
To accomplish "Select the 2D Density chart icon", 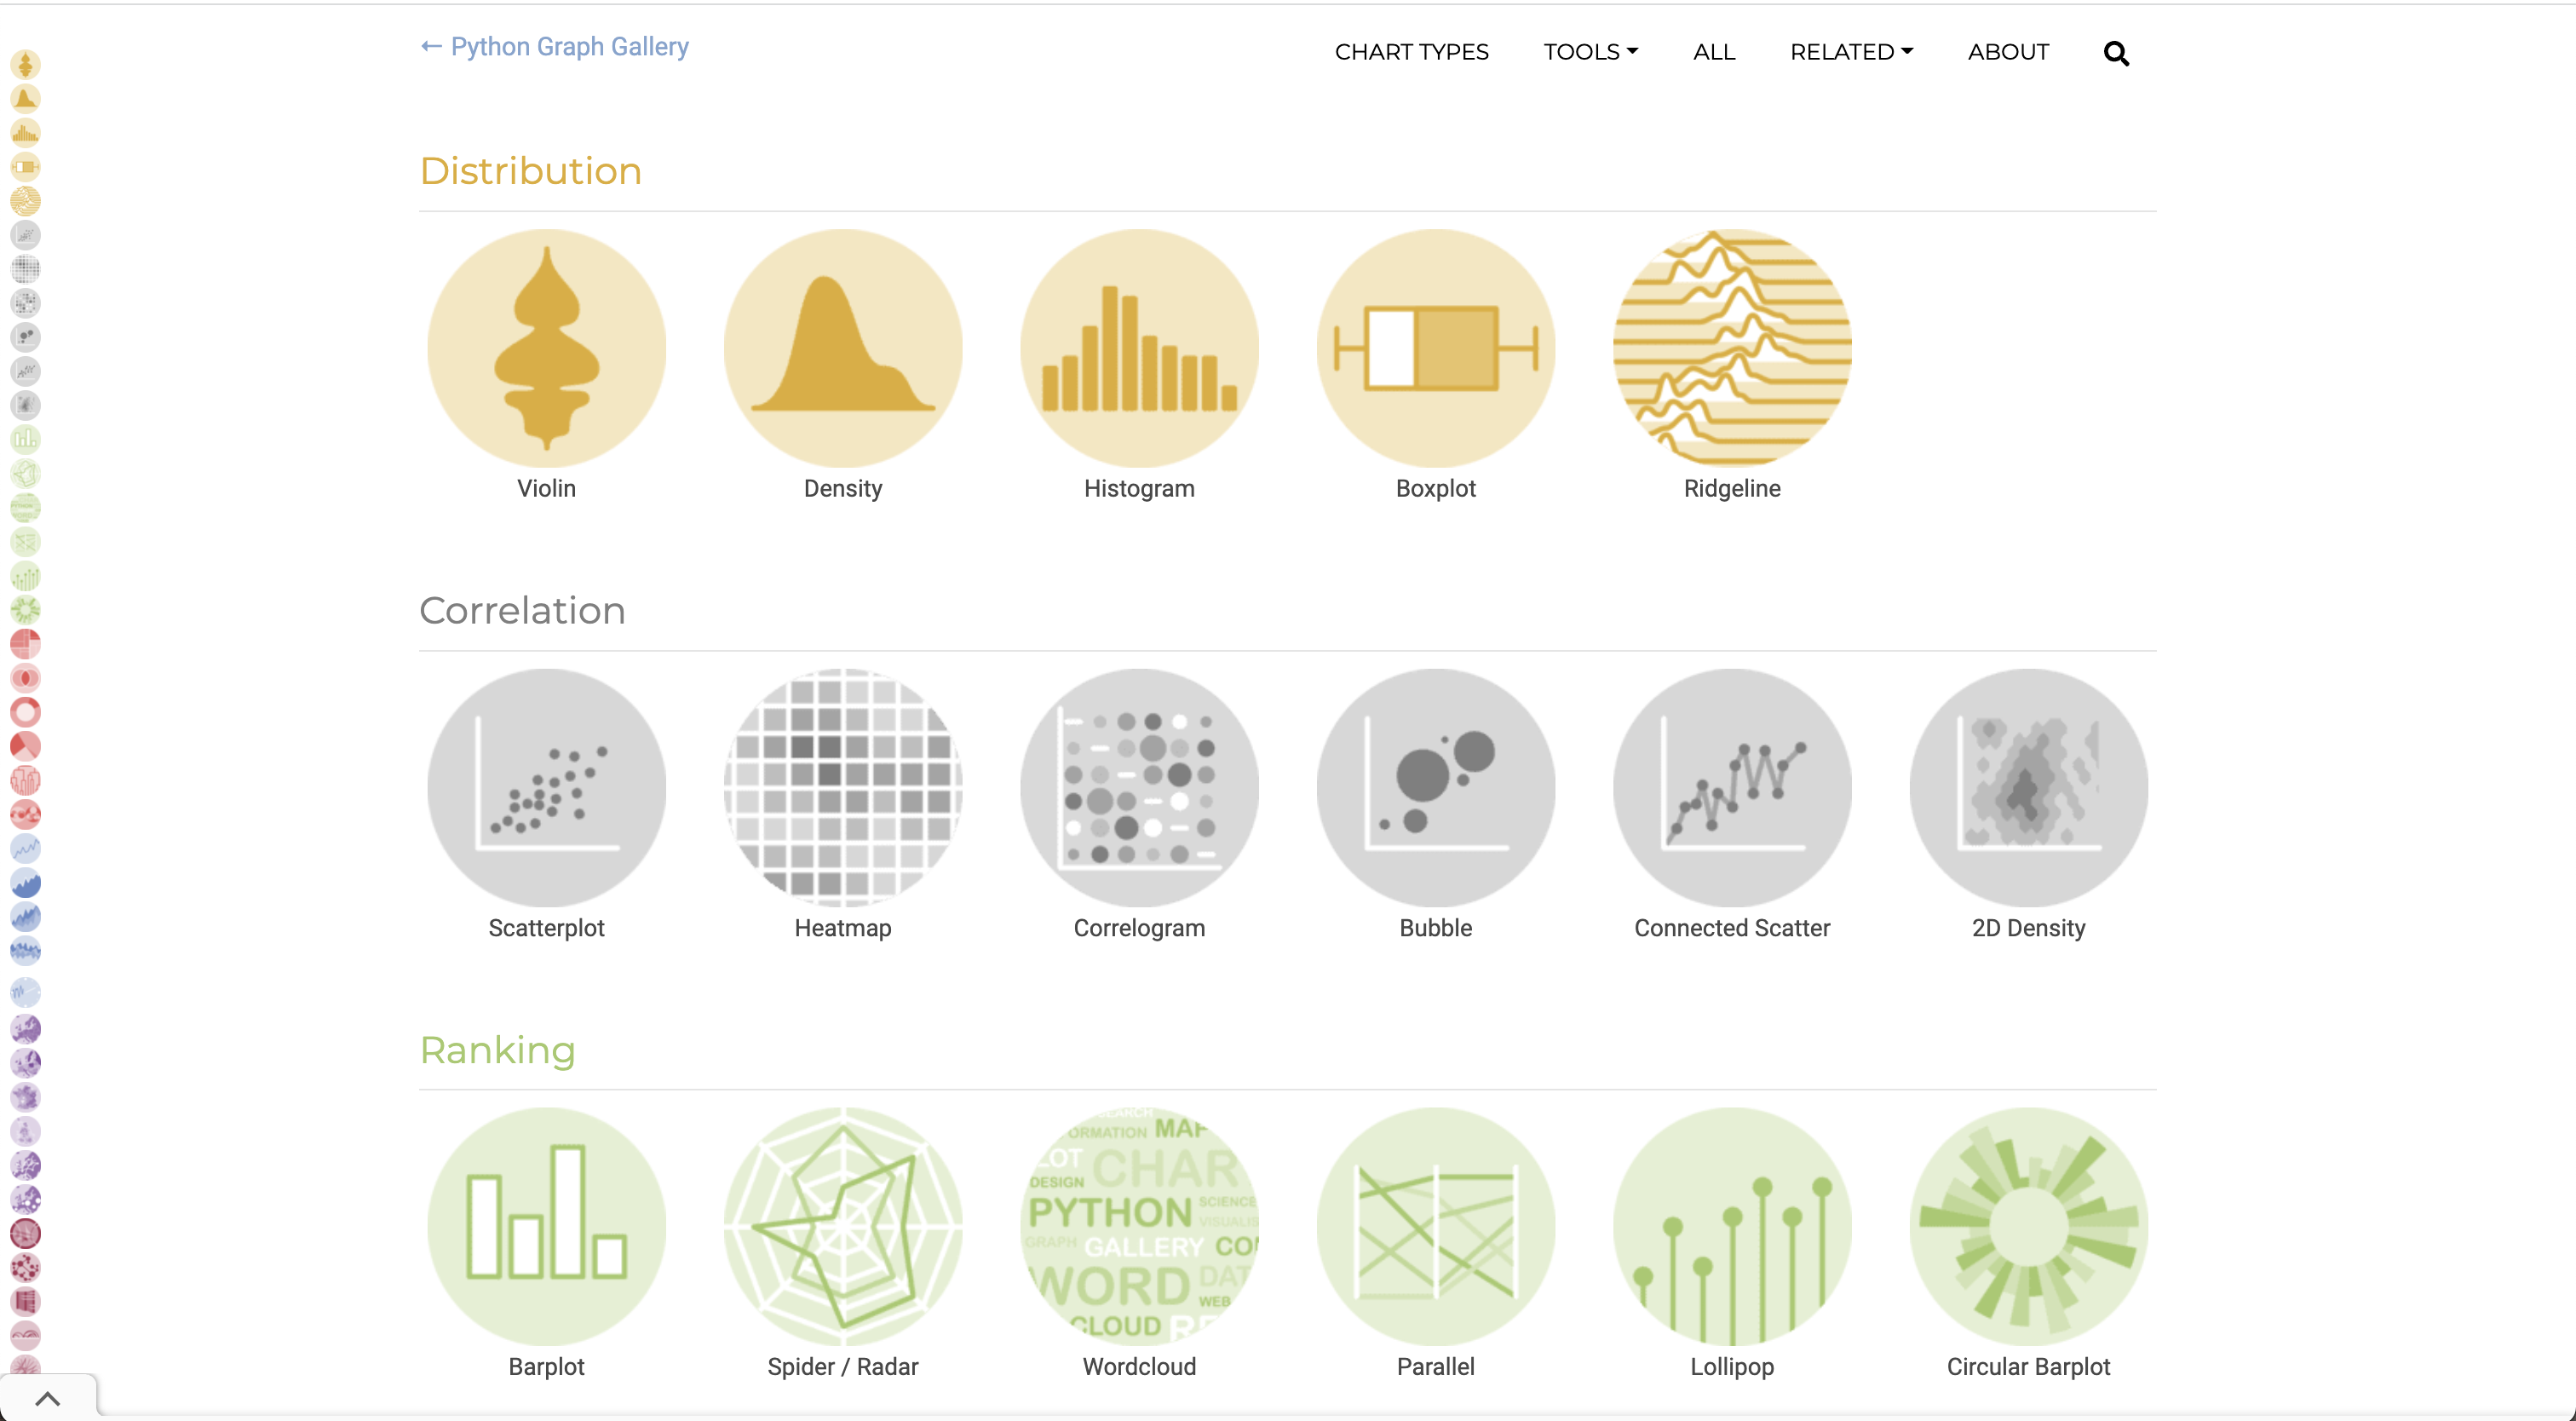I will coord(2029,787).
